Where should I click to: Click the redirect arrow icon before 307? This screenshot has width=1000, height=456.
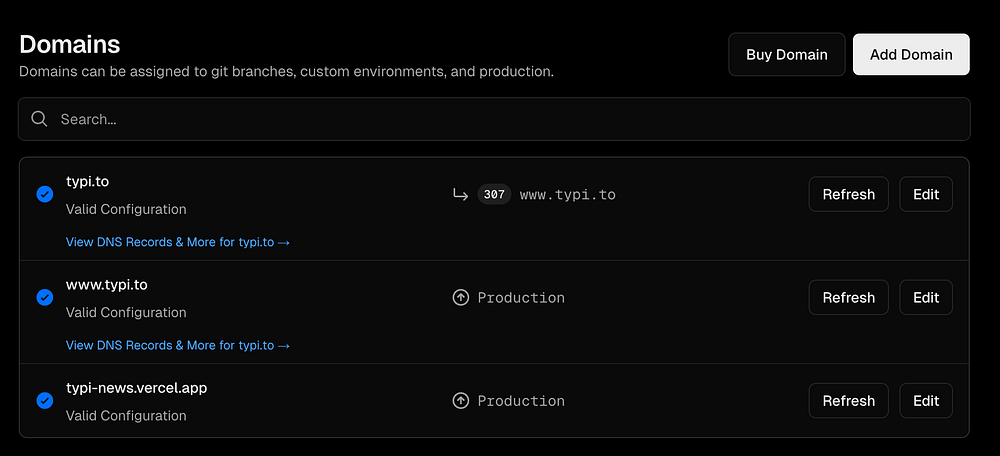[460, 194]
